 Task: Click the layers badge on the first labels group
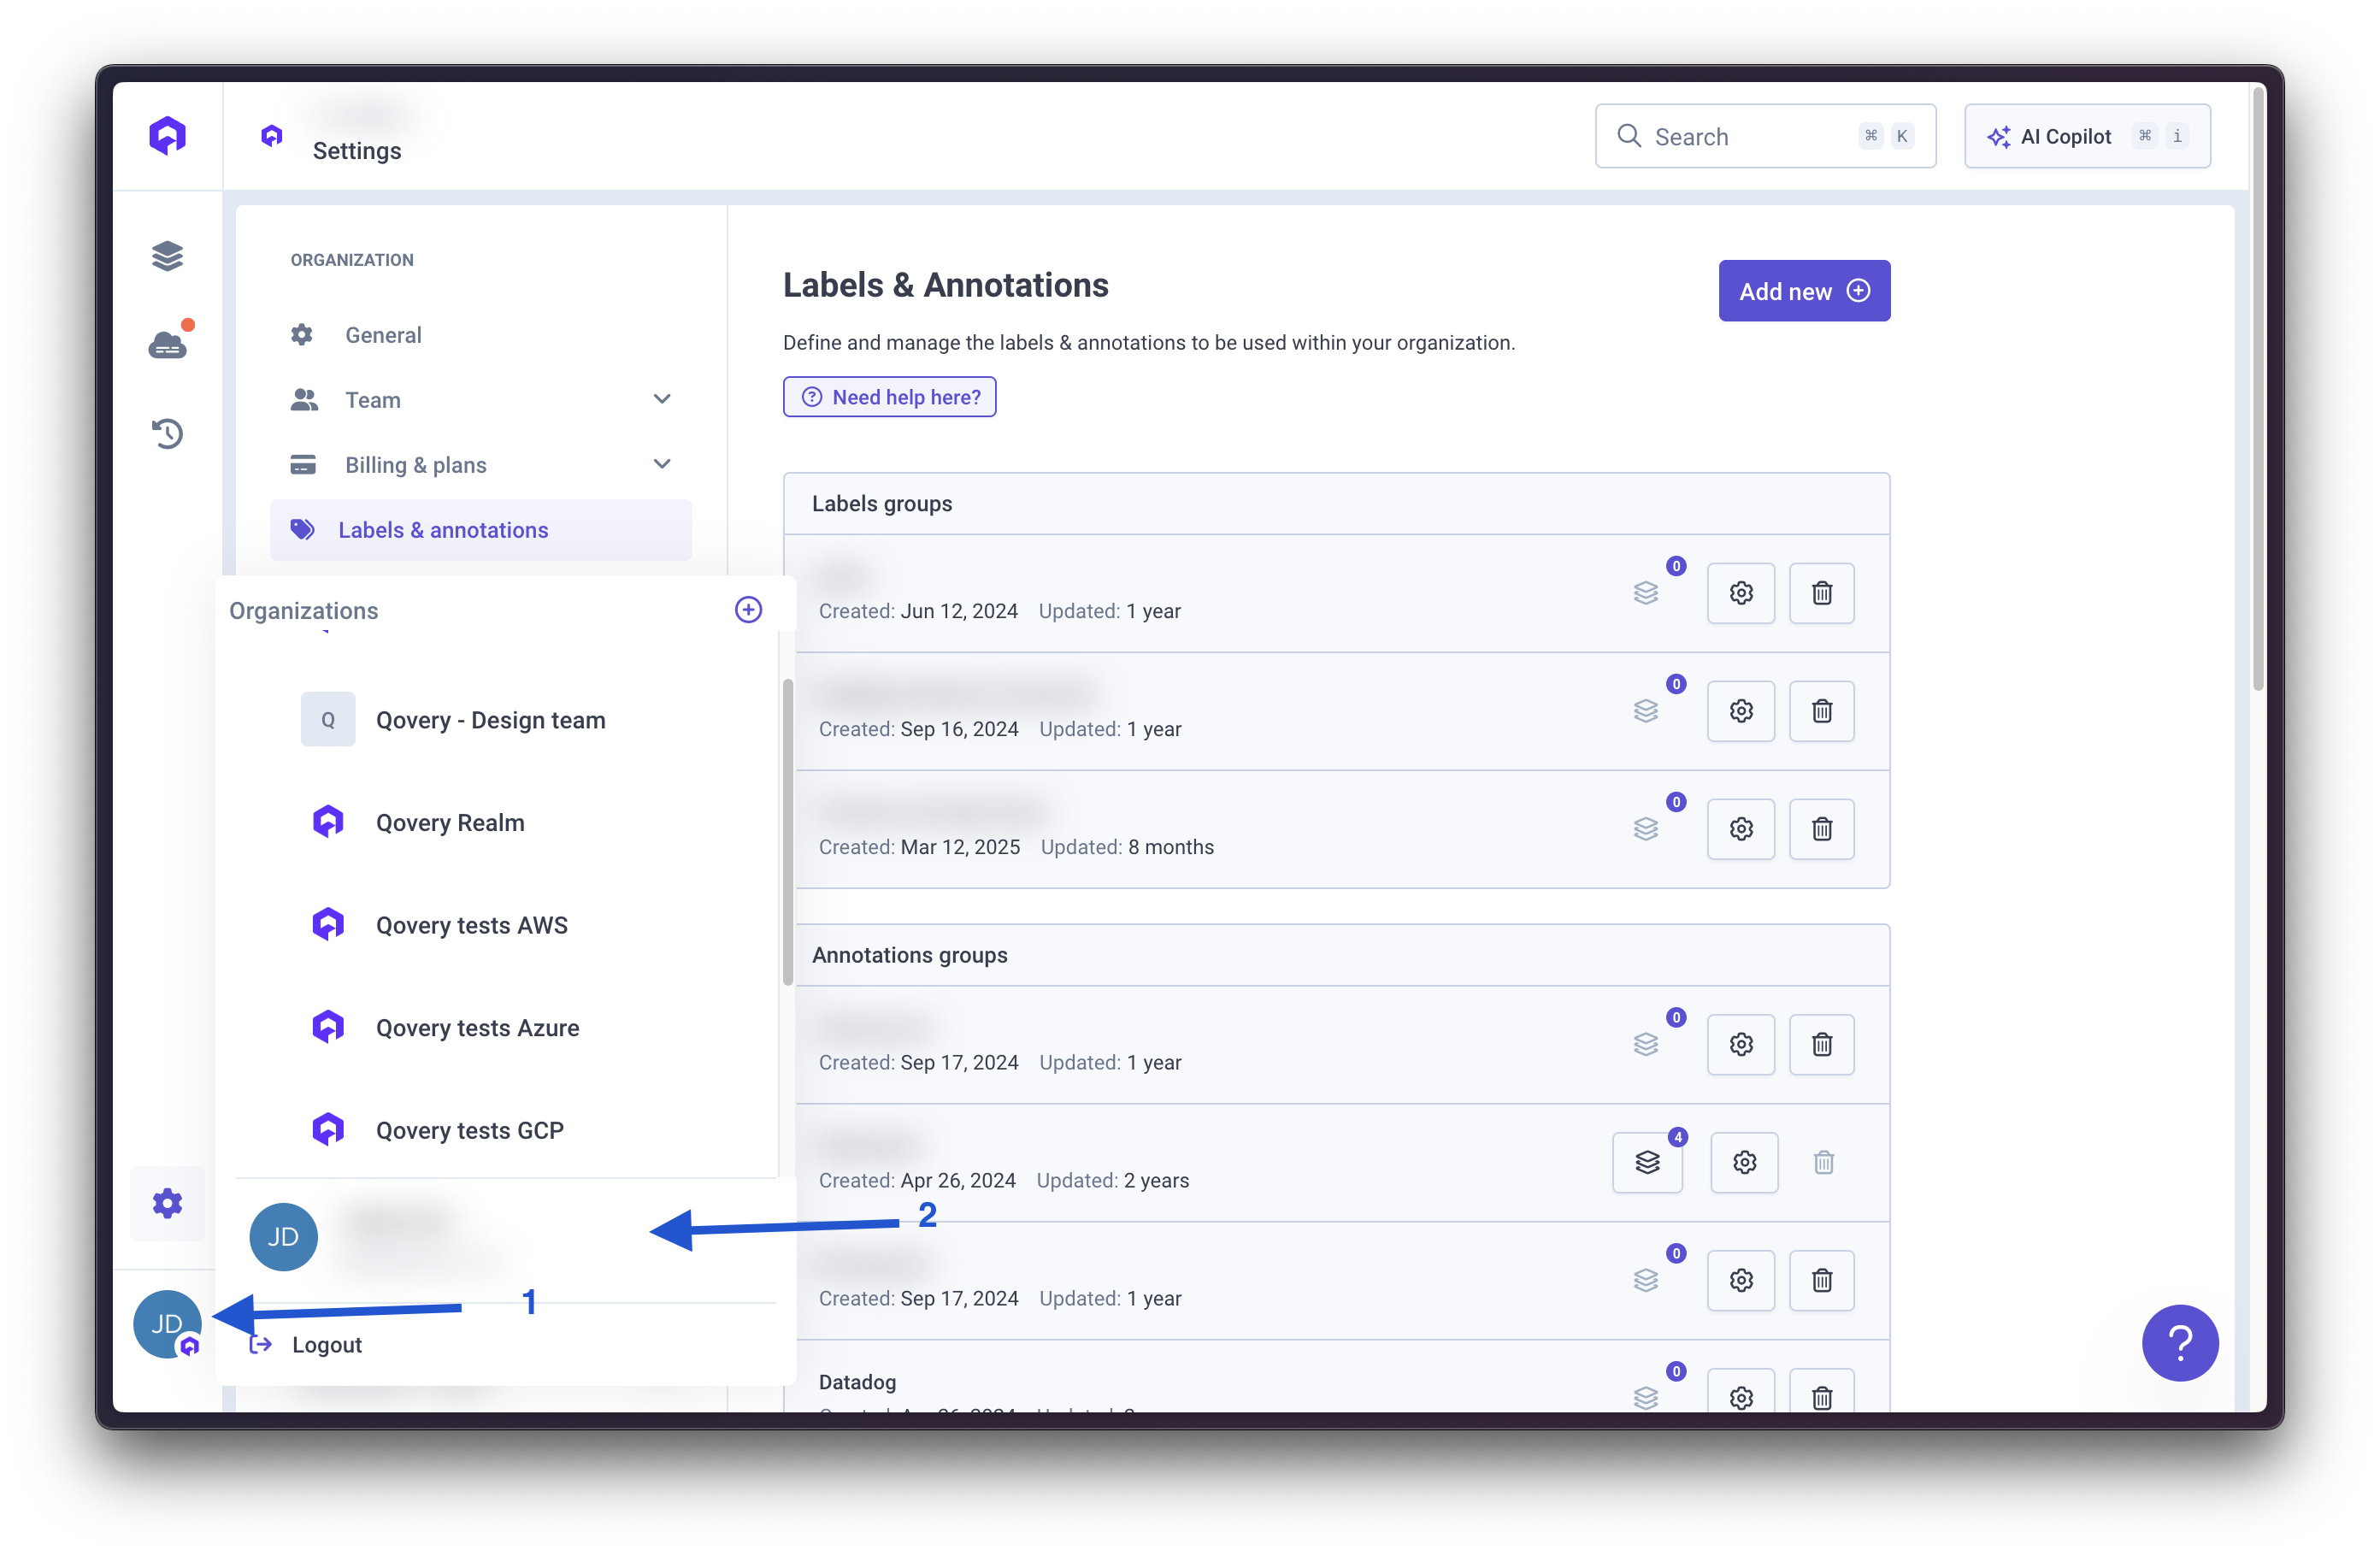point(1647,592)
